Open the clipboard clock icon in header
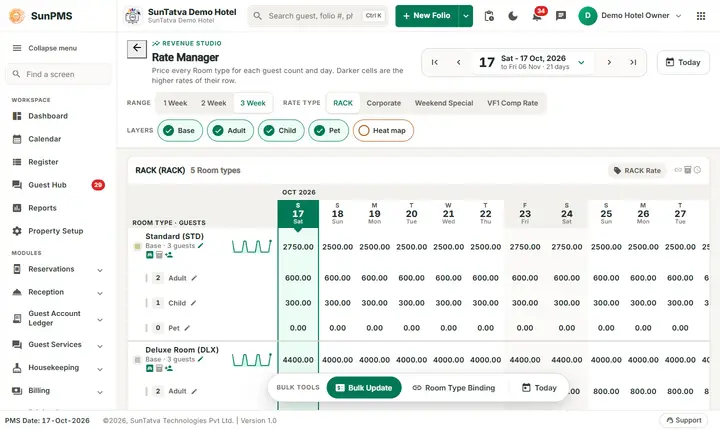The image size is (720, 430). point(489,16)
